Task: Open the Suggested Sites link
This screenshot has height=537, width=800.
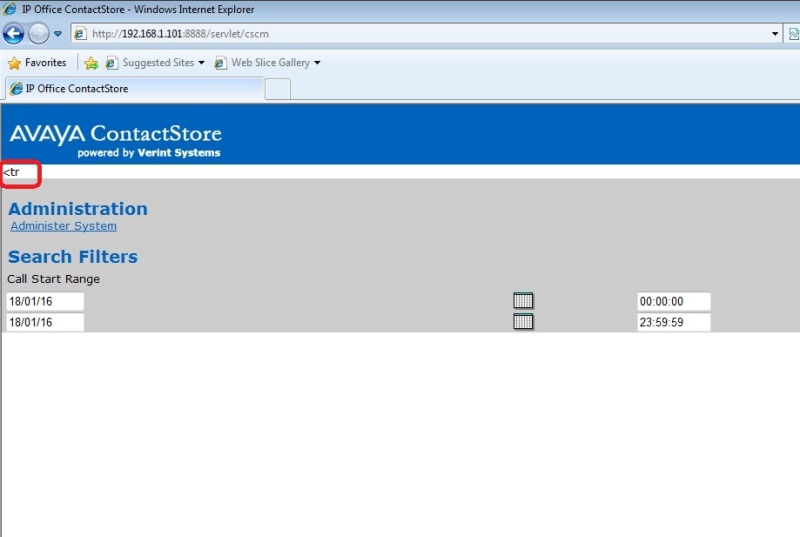Action: tap(158, 63)
